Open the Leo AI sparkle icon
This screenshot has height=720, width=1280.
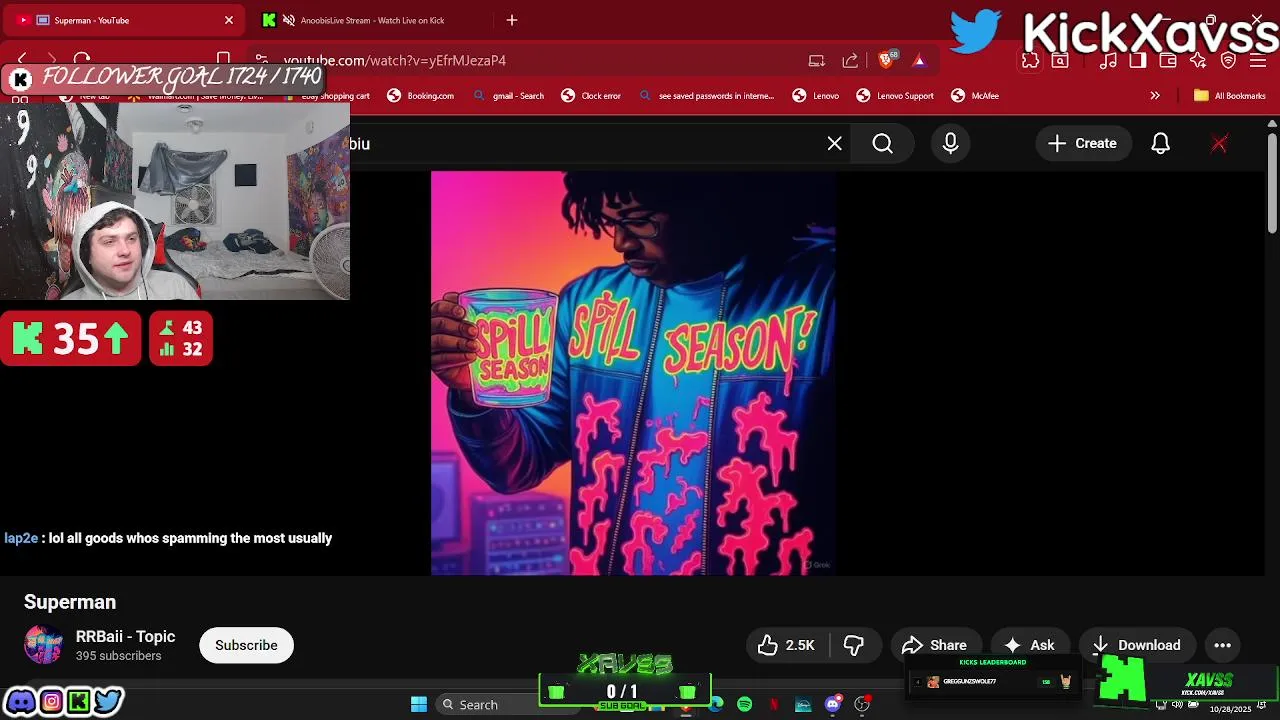pyautogui.click(x=1198, y=60)
